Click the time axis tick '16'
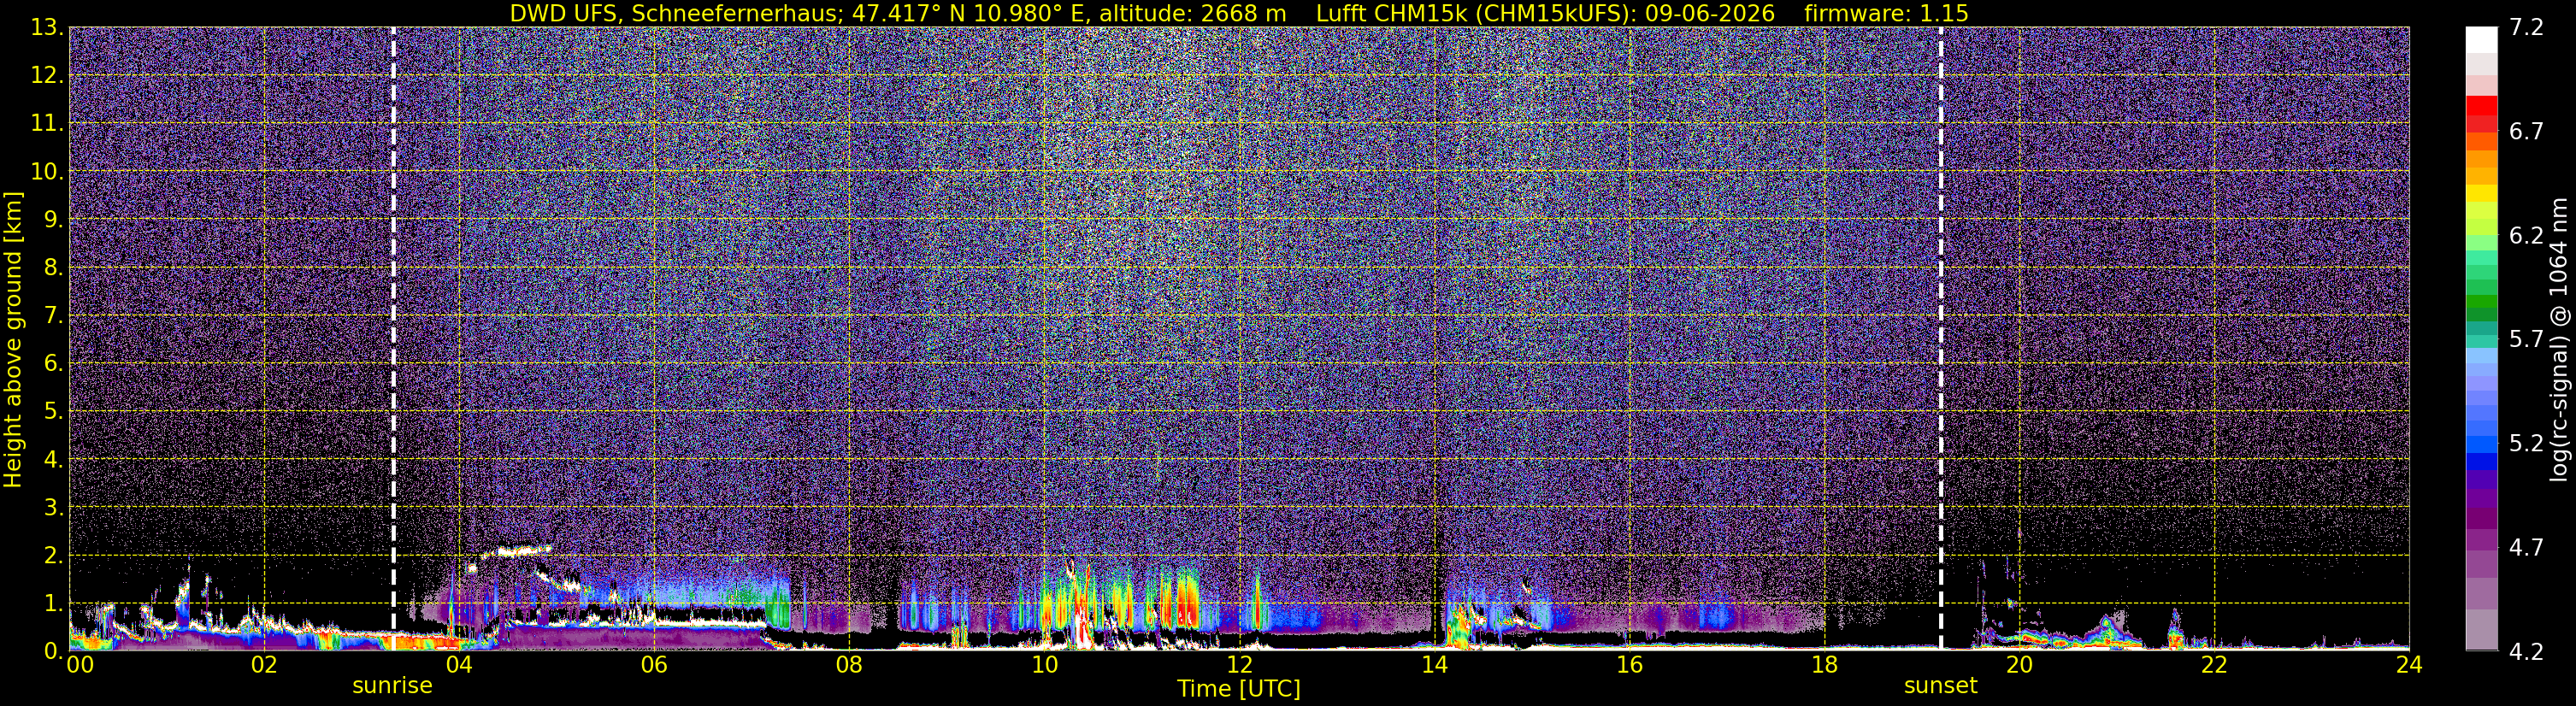The width and height of the screenshot is (2576, 706). click(1629, 666)
